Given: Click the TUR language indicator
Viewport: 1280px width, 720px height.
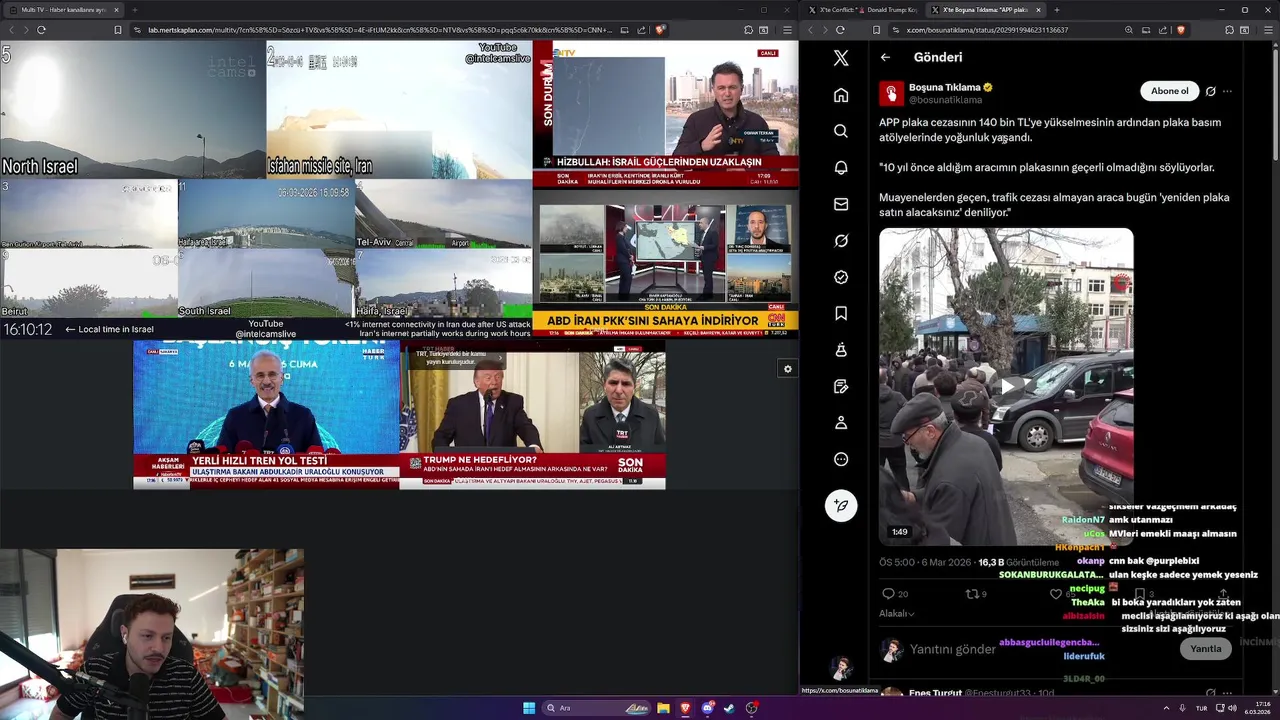Looking at the screenshot, I should tap(1201, 708).
